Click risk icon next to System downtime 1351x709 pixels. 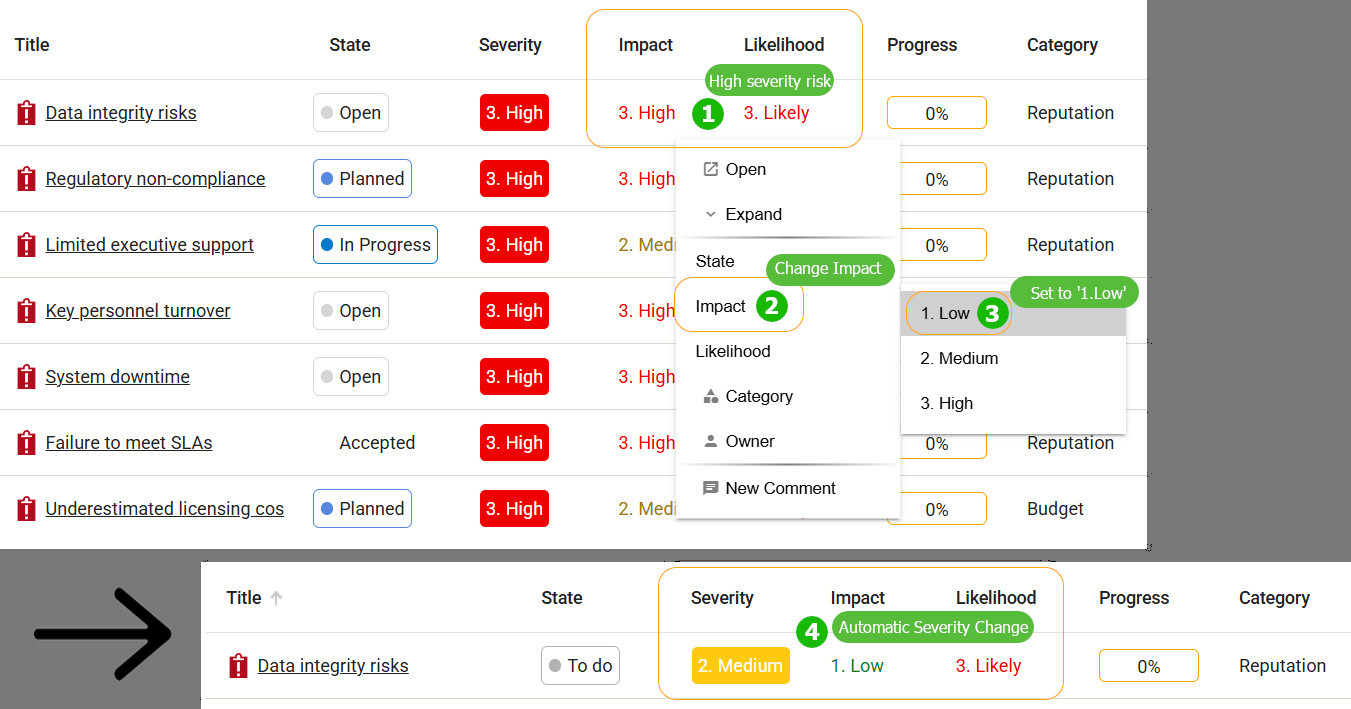26,377
